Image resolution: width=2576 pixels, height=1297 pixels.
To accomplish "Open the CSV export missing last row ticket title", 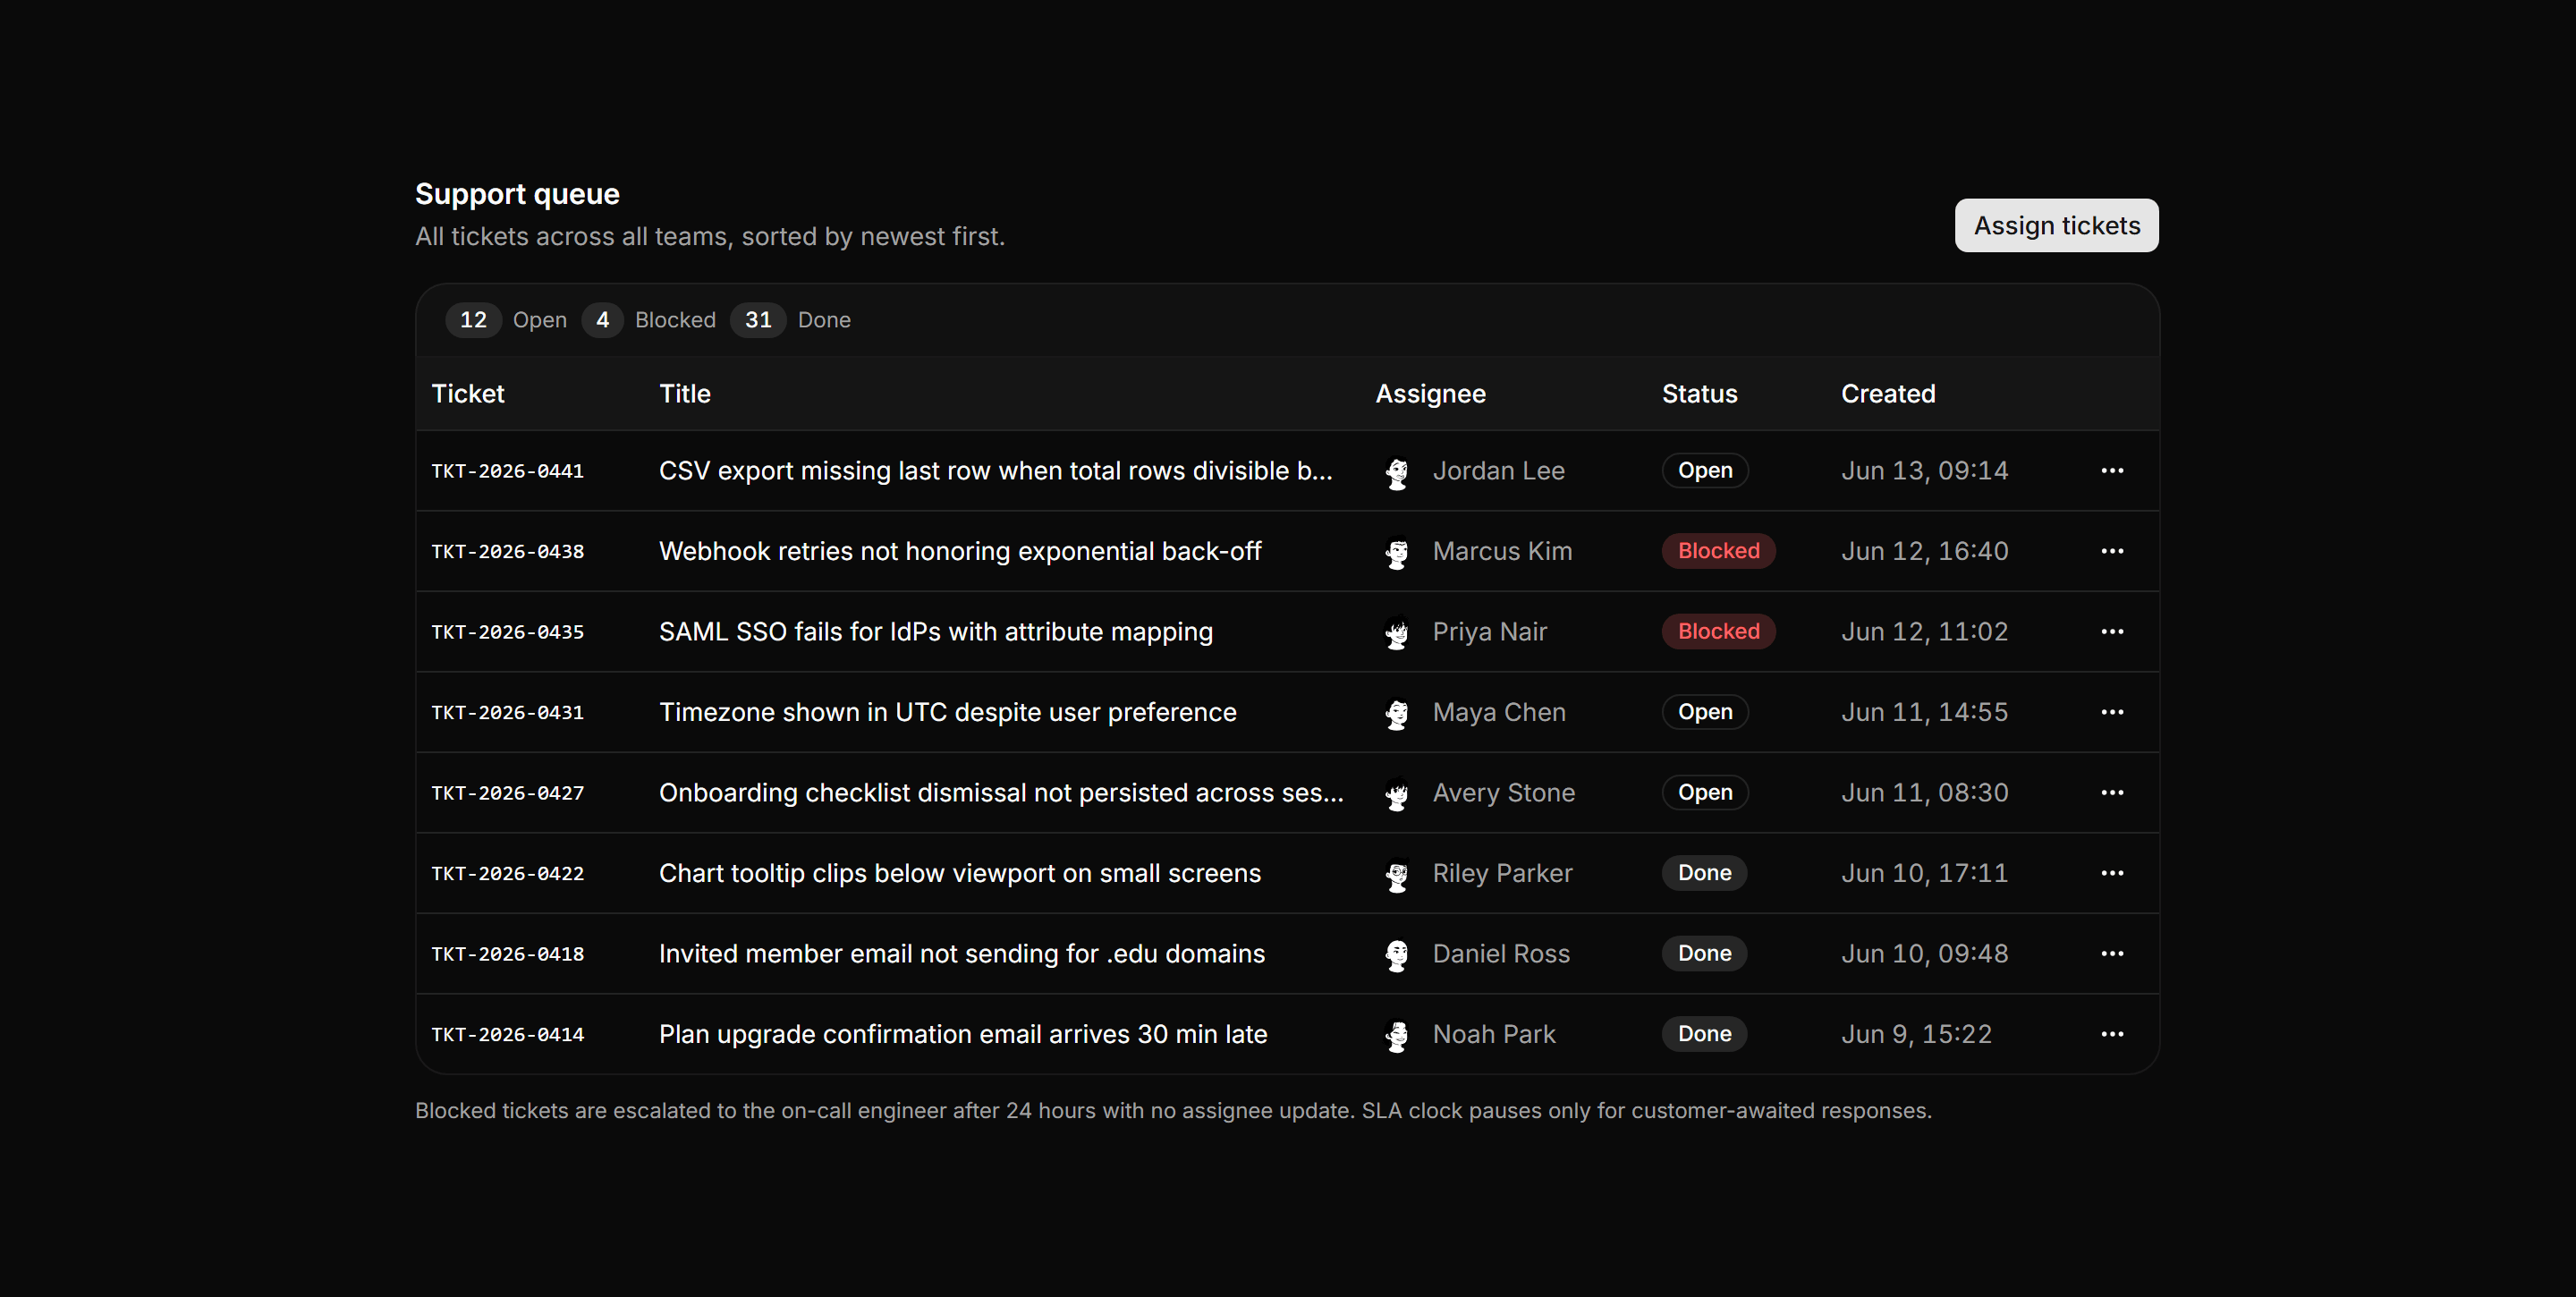I will (x=996, y=471).
